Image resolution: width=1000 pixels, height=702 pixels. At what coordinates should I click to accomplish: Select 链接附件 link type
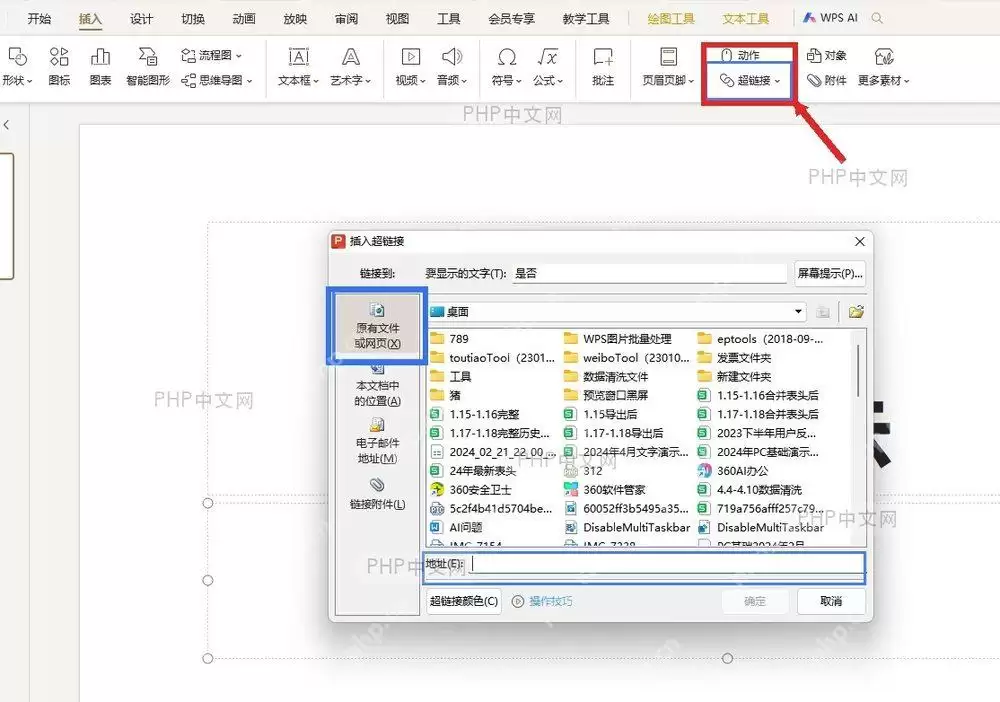(377, 494)
